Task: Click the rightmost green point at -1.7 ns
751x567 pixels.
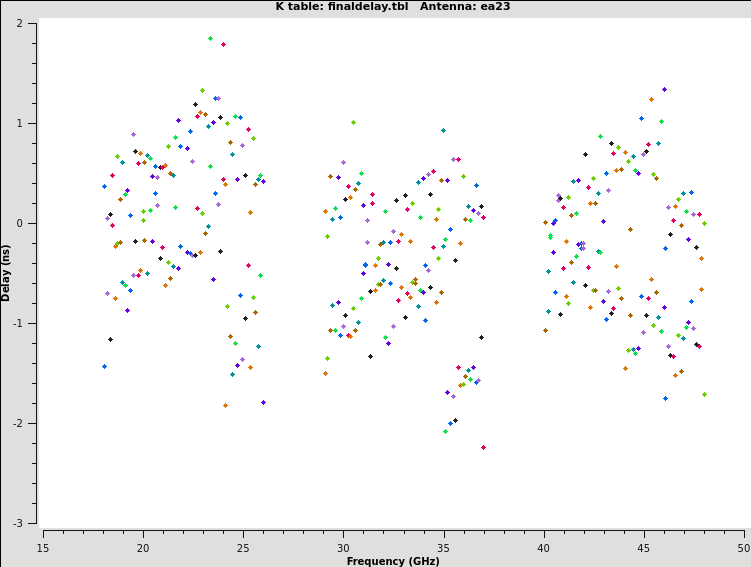Action: coord(704,394)
